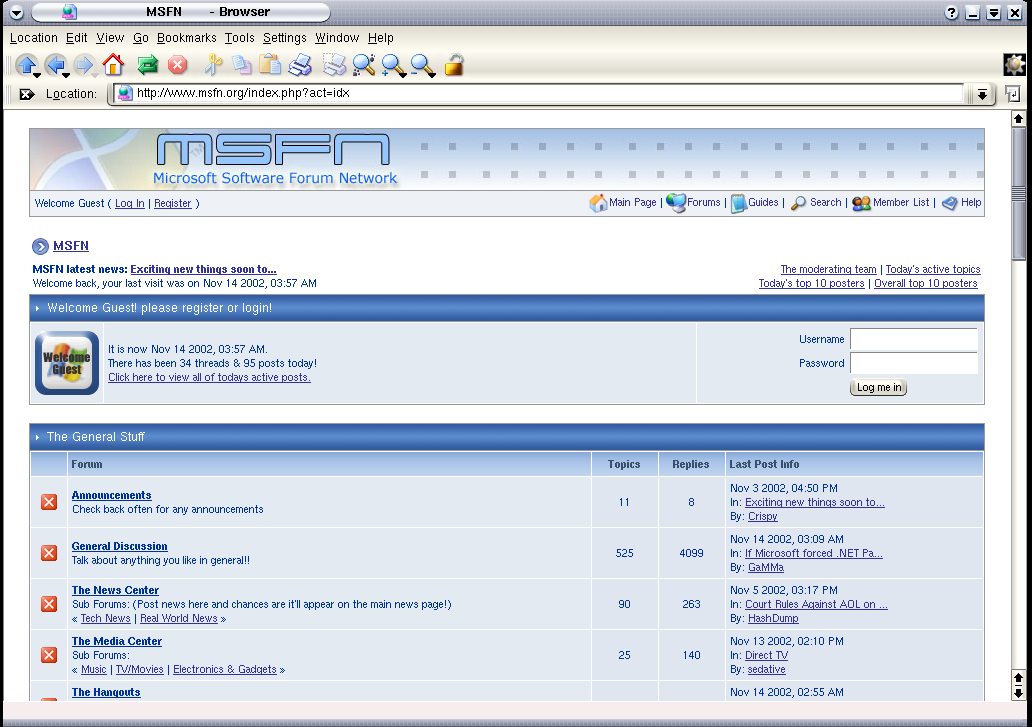
Task: Open the Settings menu
Action: [284, 38]
